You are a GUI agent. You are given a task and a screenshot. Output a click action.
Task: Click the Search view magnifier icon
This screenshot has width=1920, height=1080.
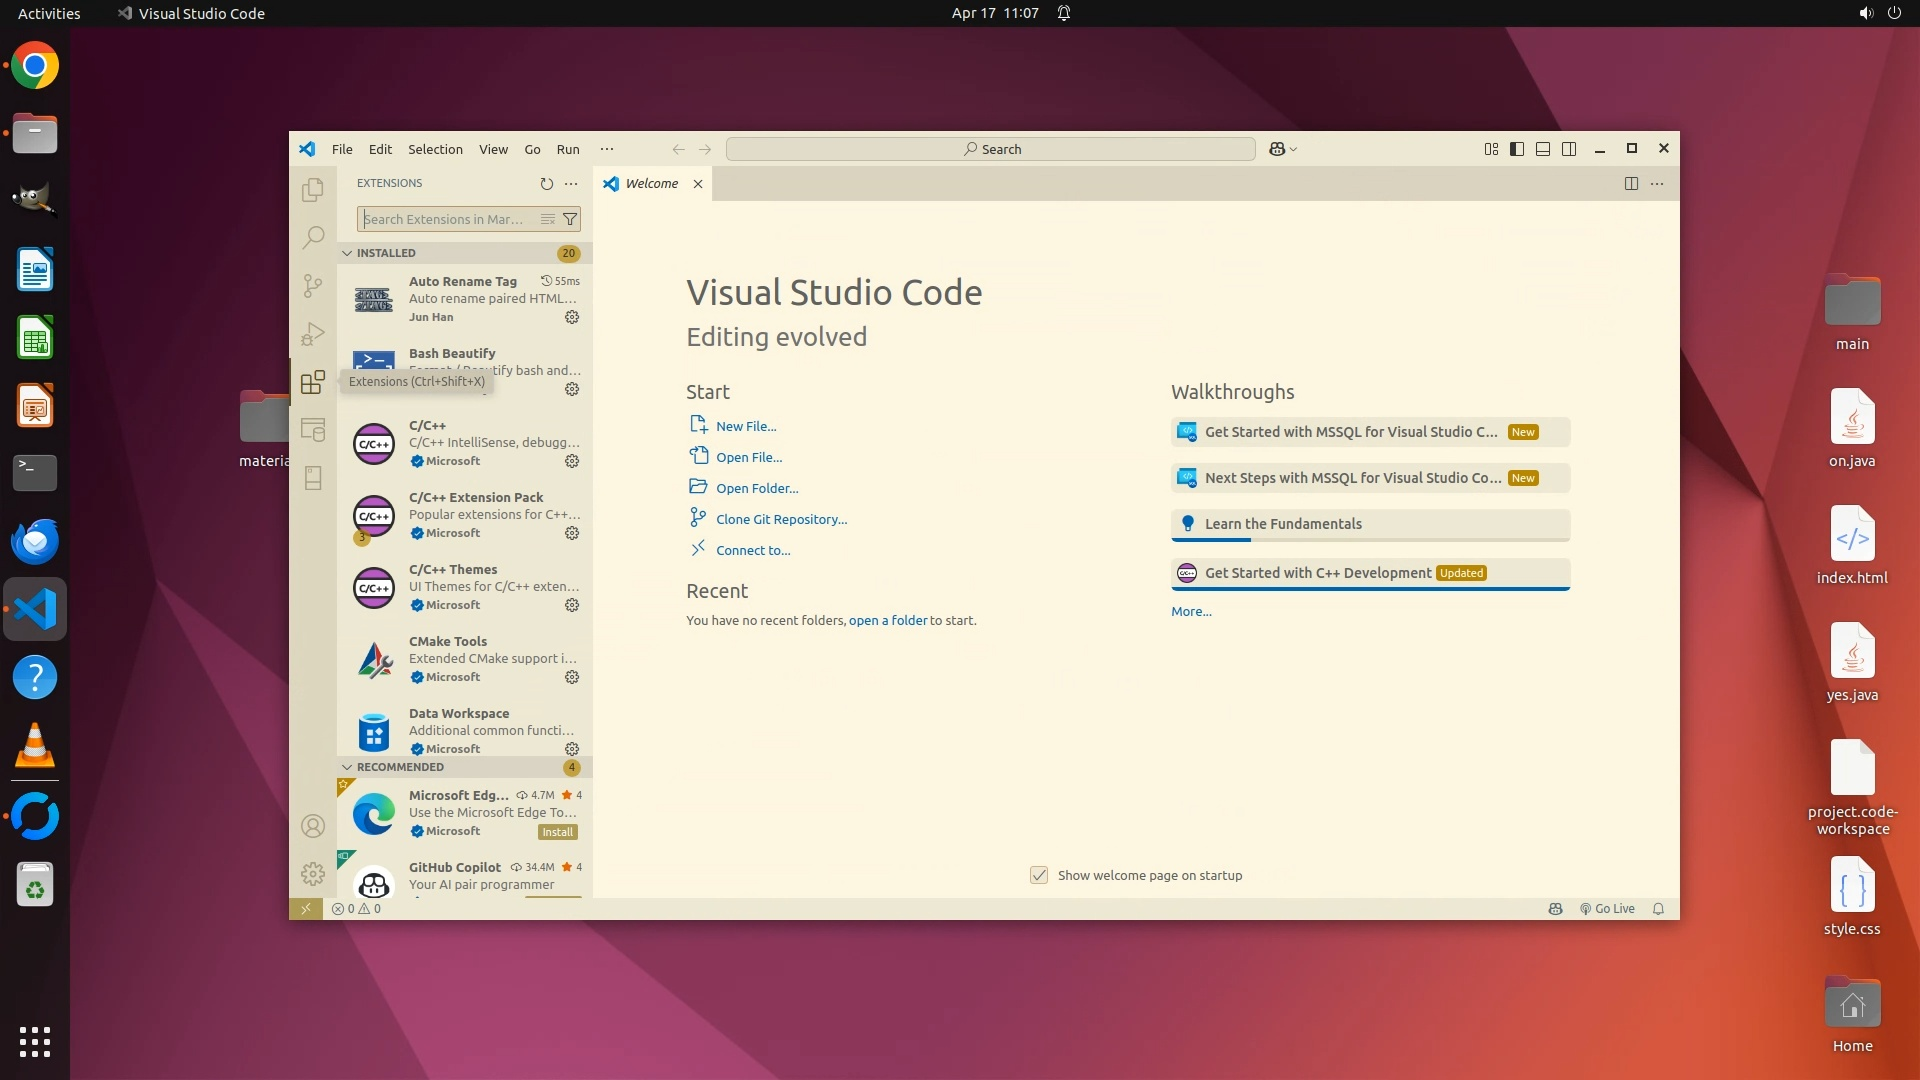(313, 238)
